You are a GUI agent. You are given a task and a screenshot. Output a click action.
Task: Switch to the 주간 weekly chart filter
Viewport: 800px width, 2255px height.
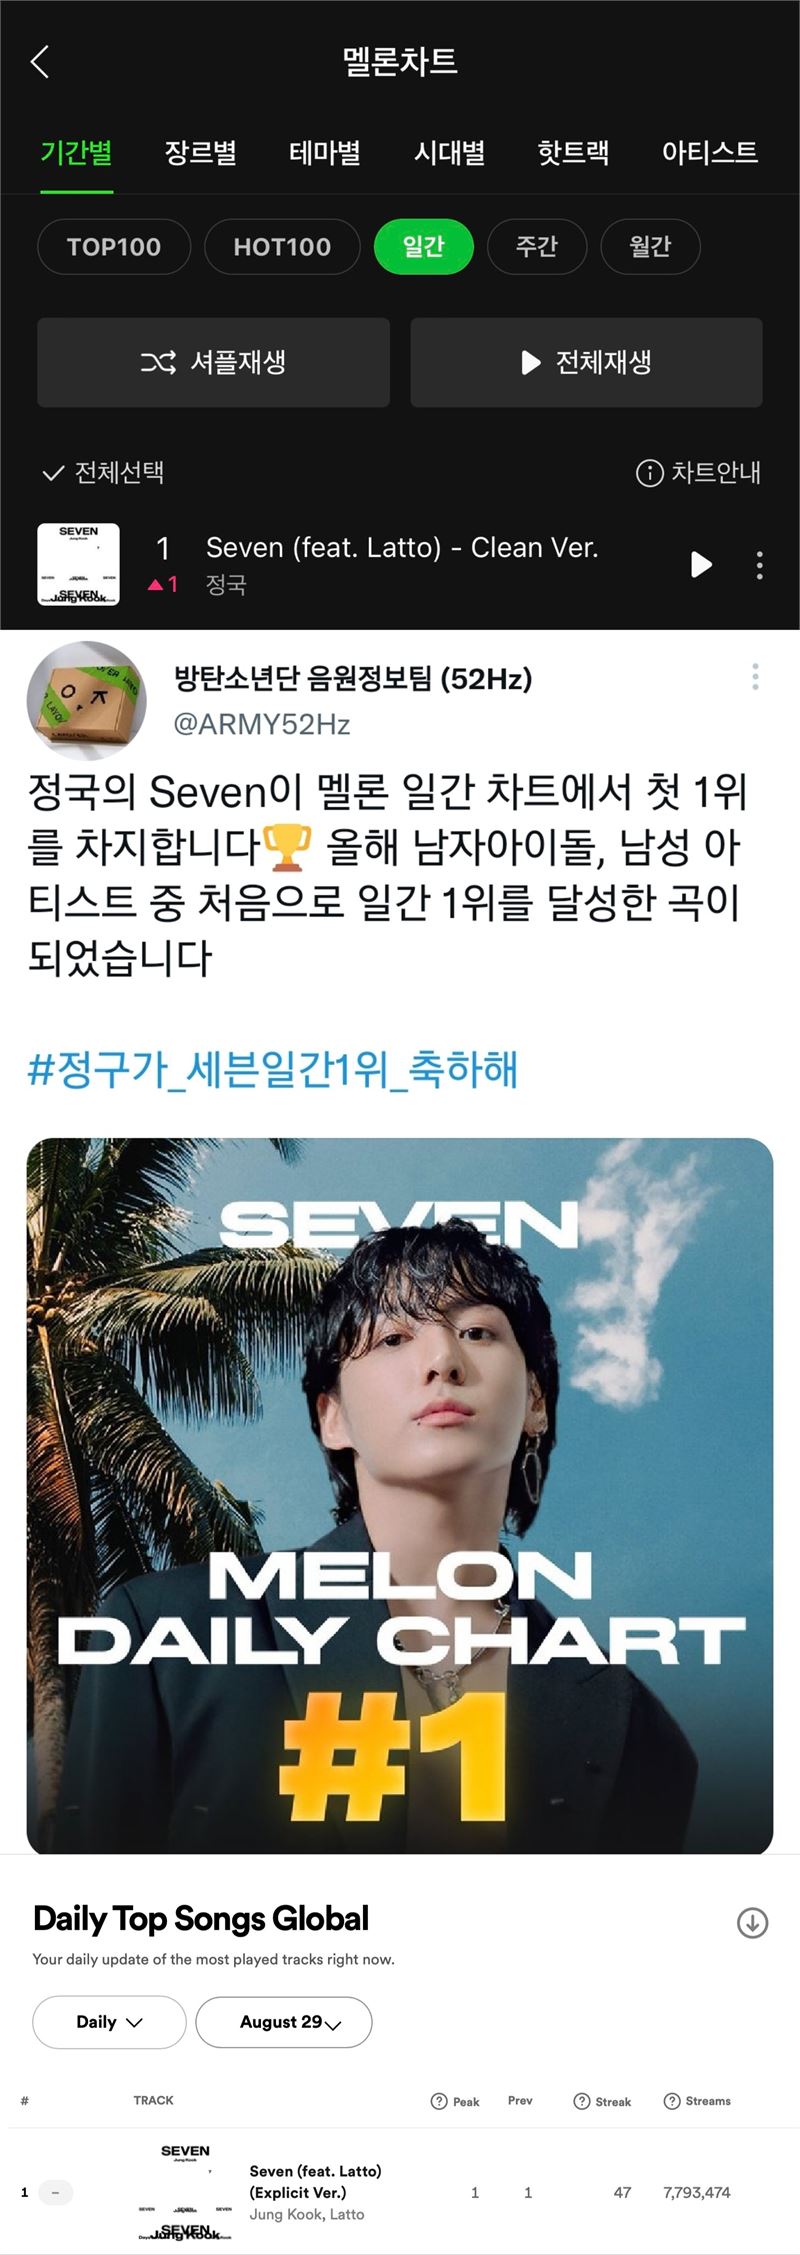point(536,246)
